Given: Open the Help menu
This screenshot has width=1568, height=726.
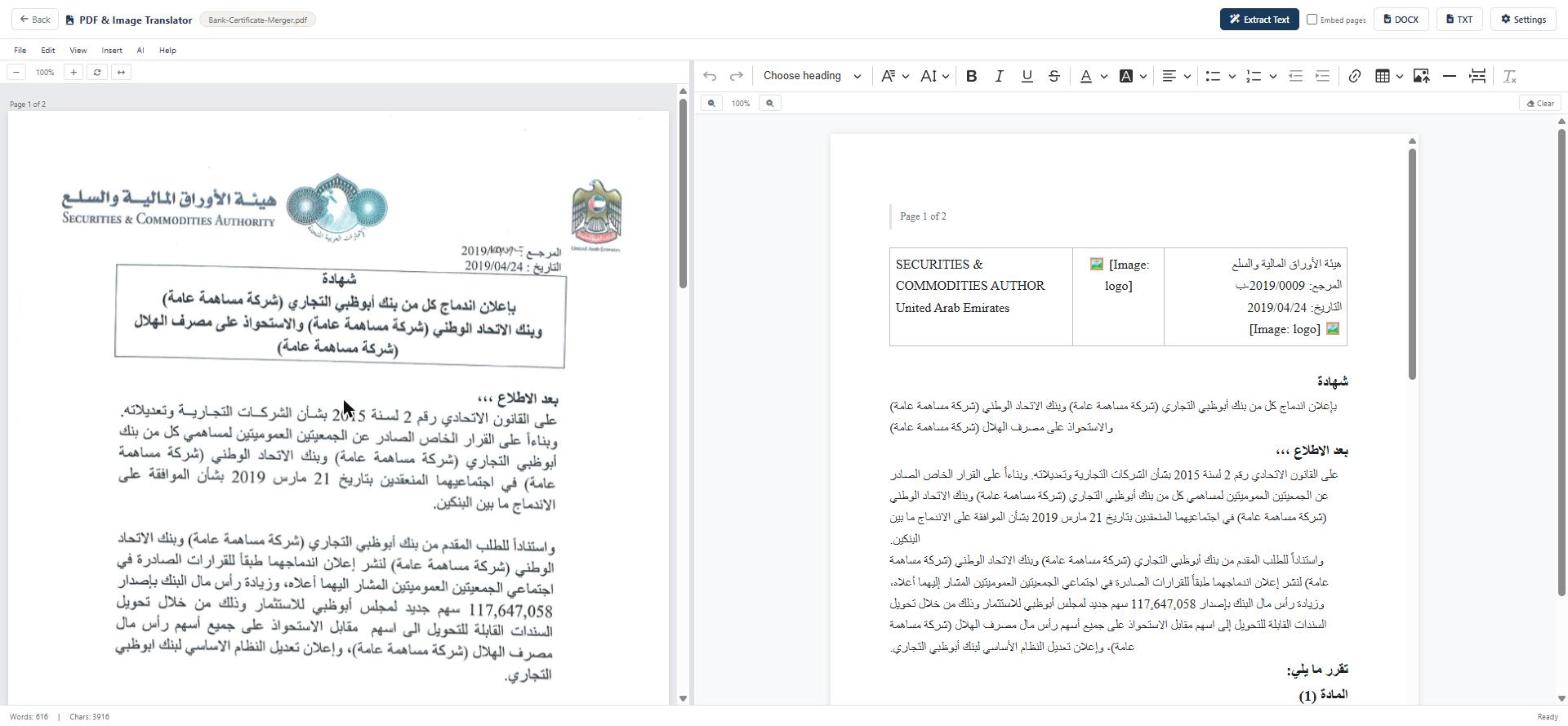Looking at the screenshot, I should tap(167, 50).
